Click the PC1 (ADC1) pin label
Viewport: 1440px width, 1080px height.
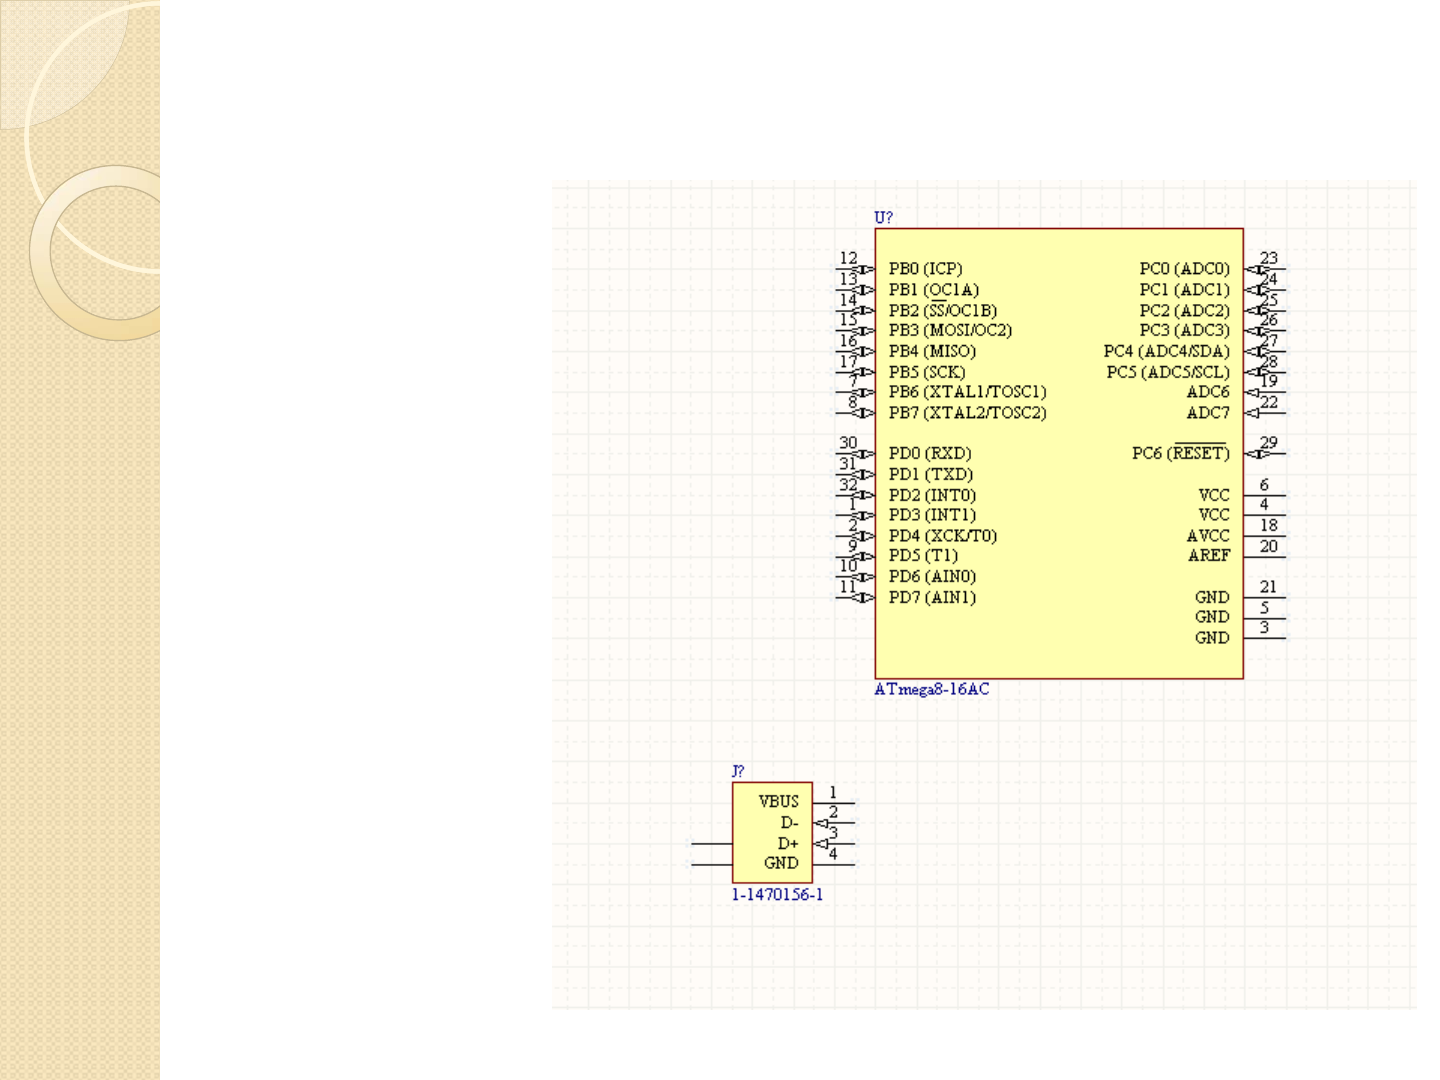pyautogui.click(x=1185, y=290)
